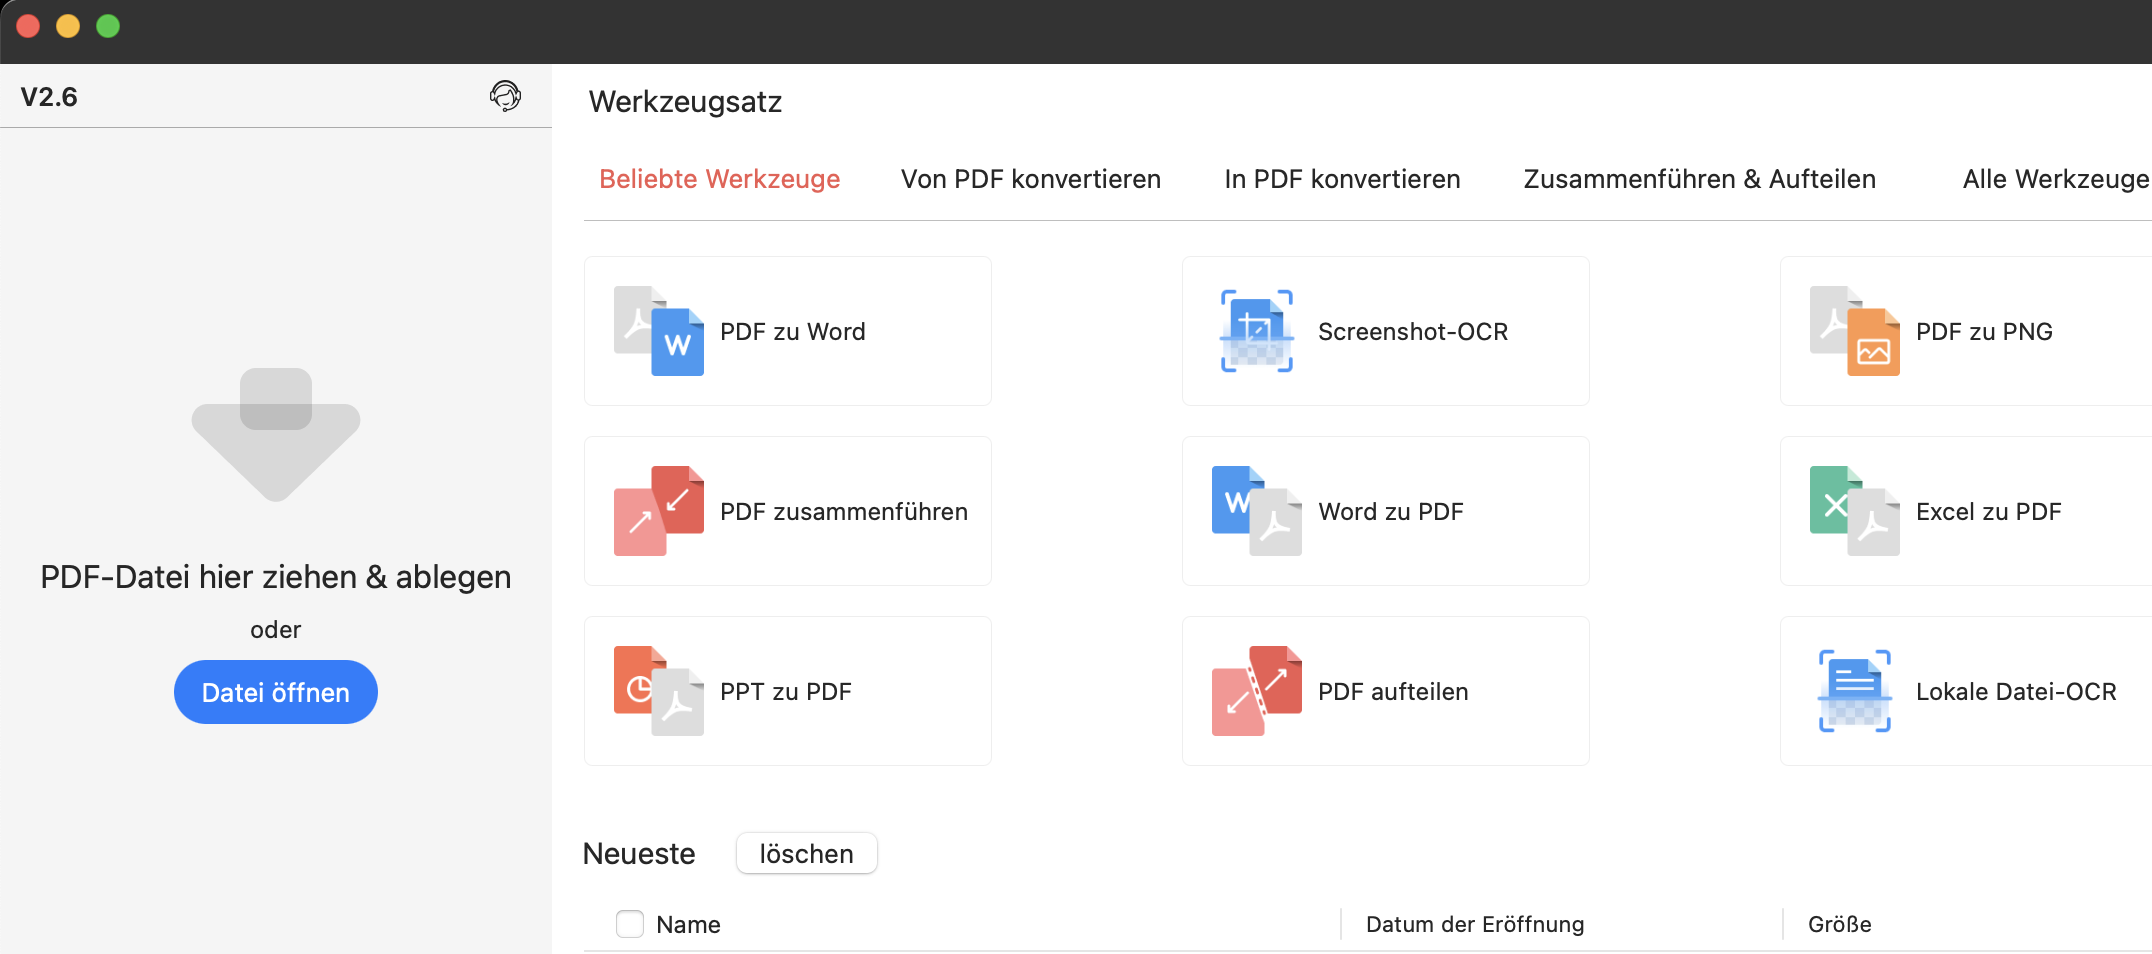
Task: Click the Datum der Eröffnung column header
Action: pos(1473,924)
